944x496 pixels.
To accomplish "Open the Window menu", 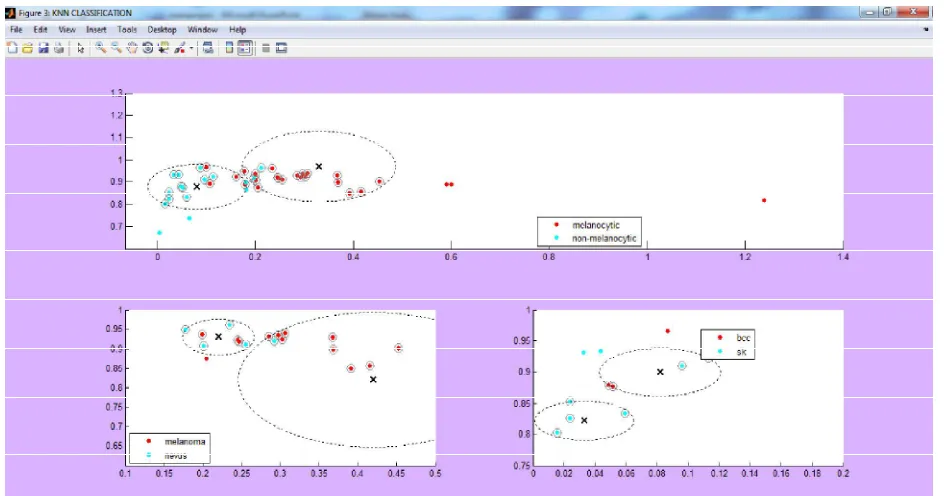I will [202, 29].
